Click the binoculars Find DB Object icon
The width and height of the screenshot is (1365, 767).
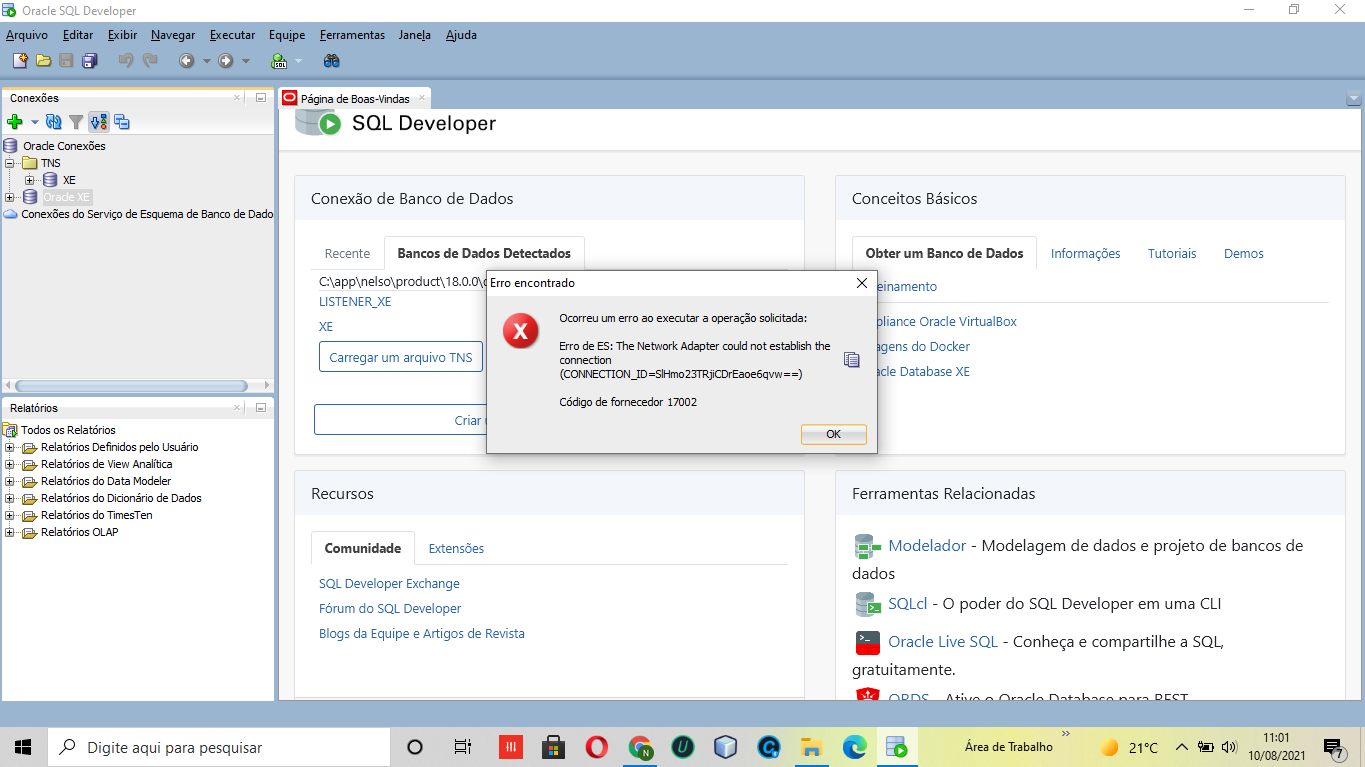pyautogui.click(x=332, y=61)
